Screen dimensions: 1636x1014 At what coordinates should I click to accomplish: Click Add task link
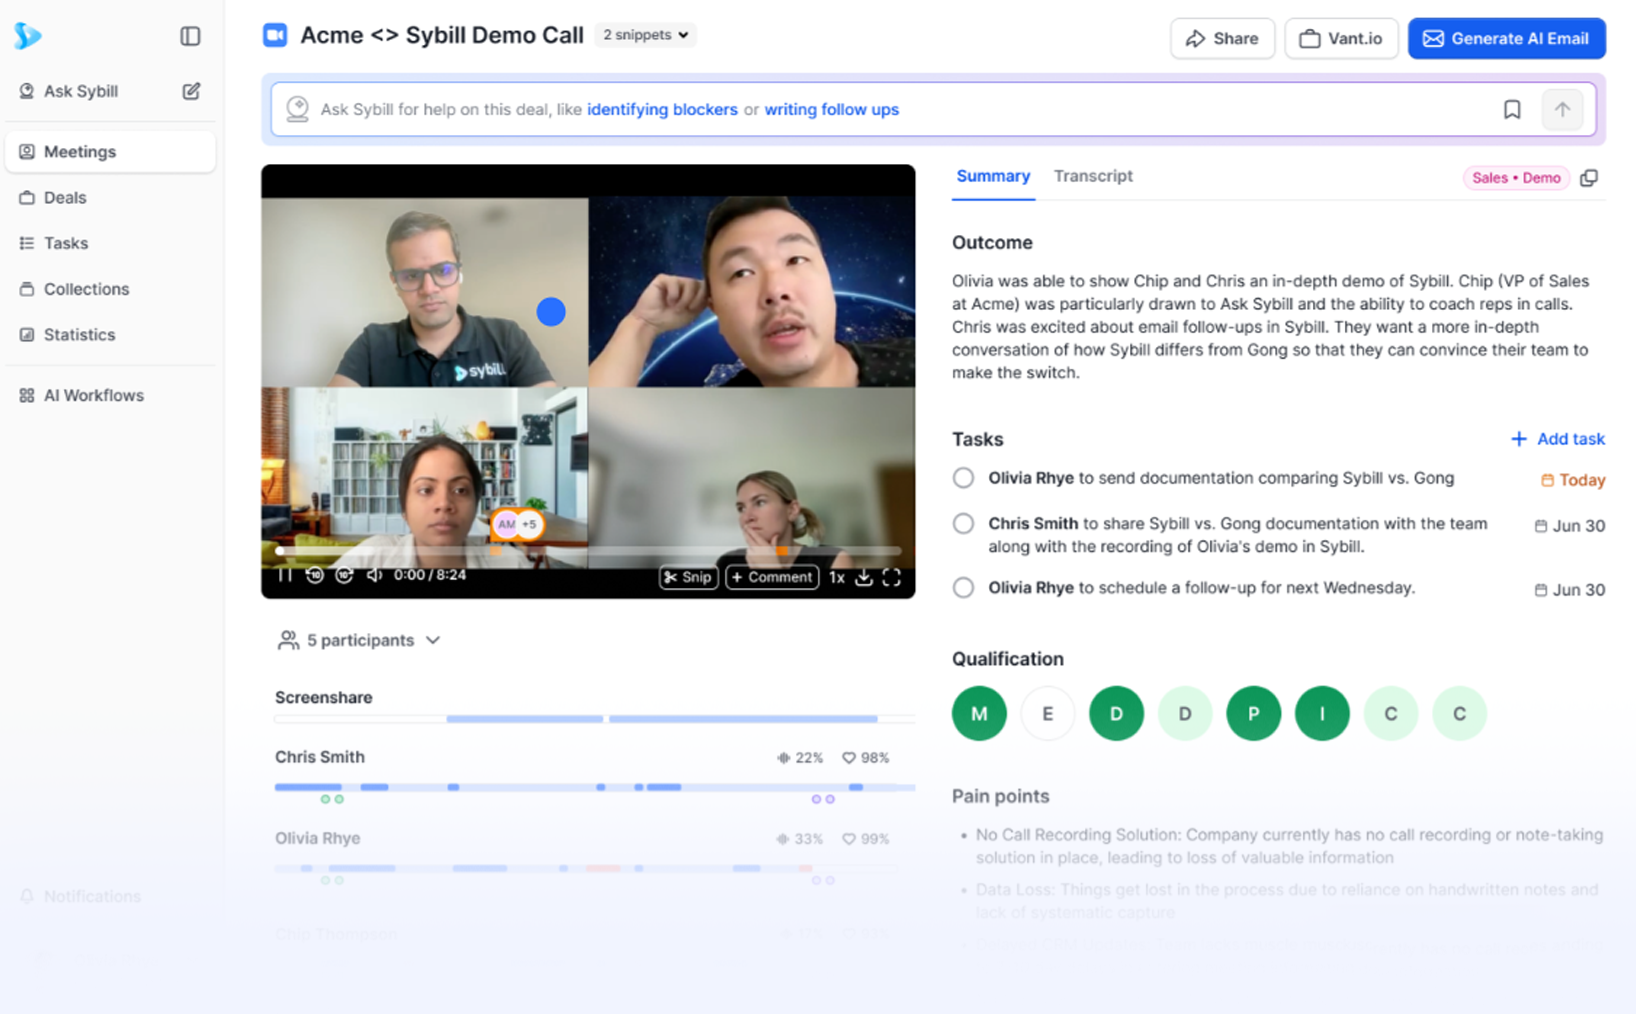coord(1557,439)
